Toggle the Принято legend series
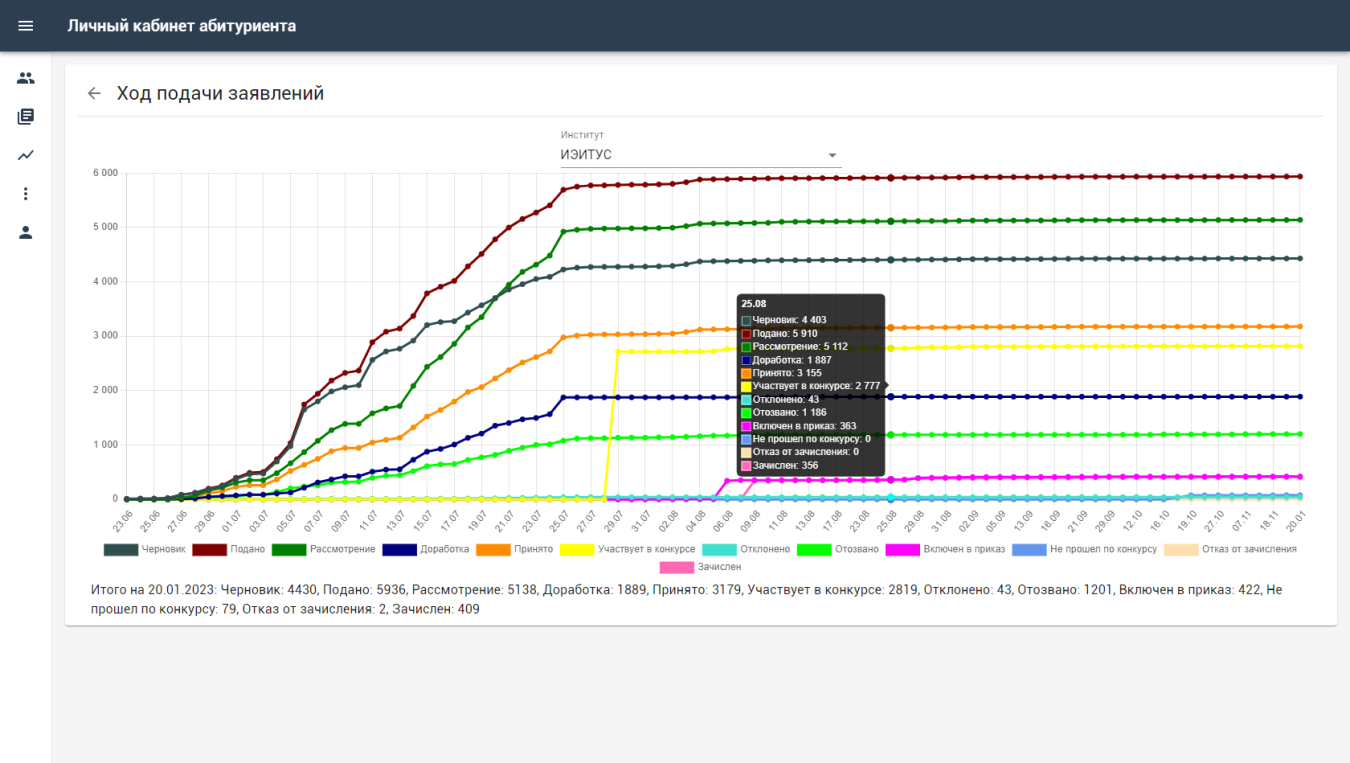Screen dimensions: 1350x763 point(514,549)
